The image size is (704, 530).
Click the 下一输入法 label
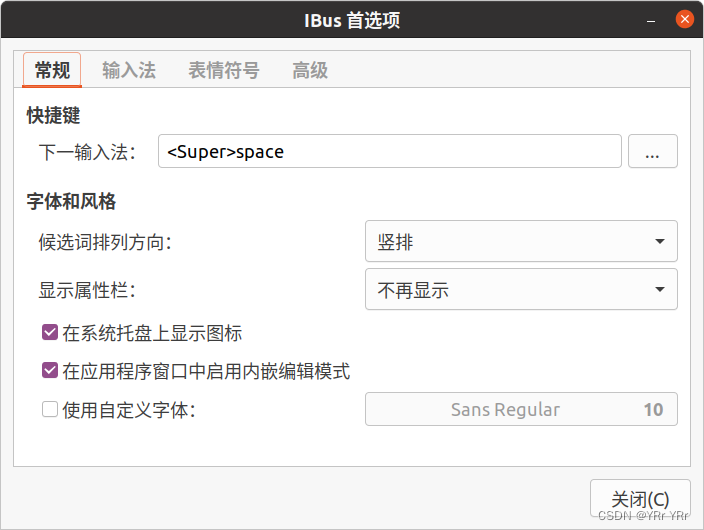click(x=87, y=152)
